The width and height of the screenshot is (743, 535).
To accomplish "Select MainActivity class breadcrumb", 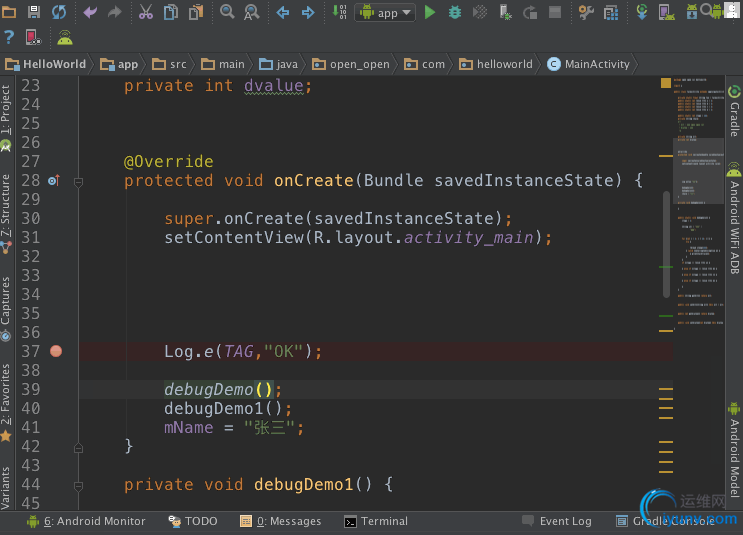I will tap(588, 64).
